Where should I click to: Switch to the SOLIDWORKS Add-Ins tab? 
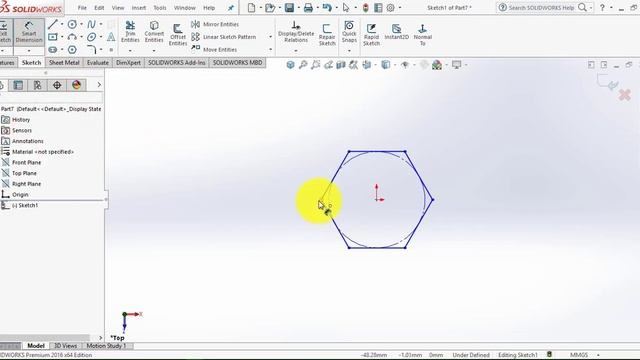[176, 62]
